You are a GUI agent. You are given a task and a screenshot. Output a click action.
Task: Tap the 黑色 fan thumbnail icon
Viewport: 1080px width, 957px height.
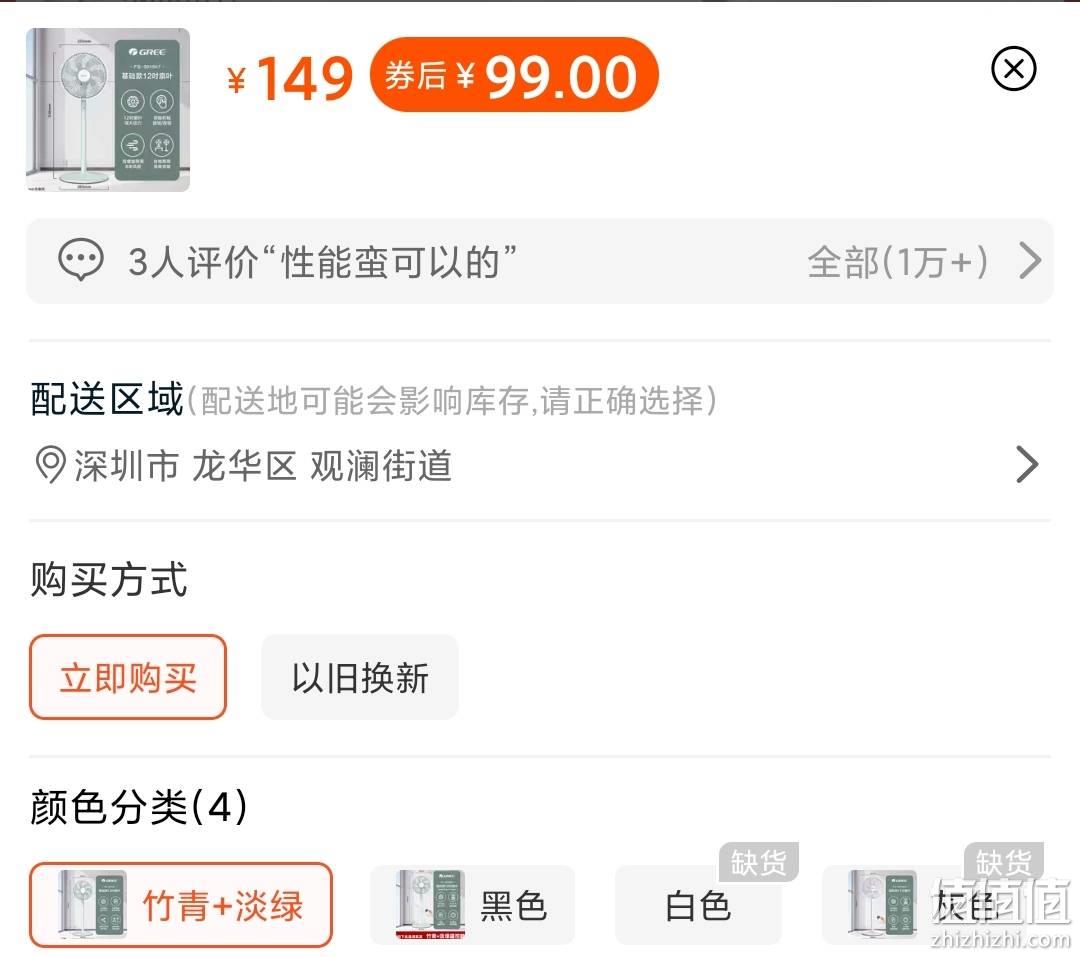click(430, 905)
